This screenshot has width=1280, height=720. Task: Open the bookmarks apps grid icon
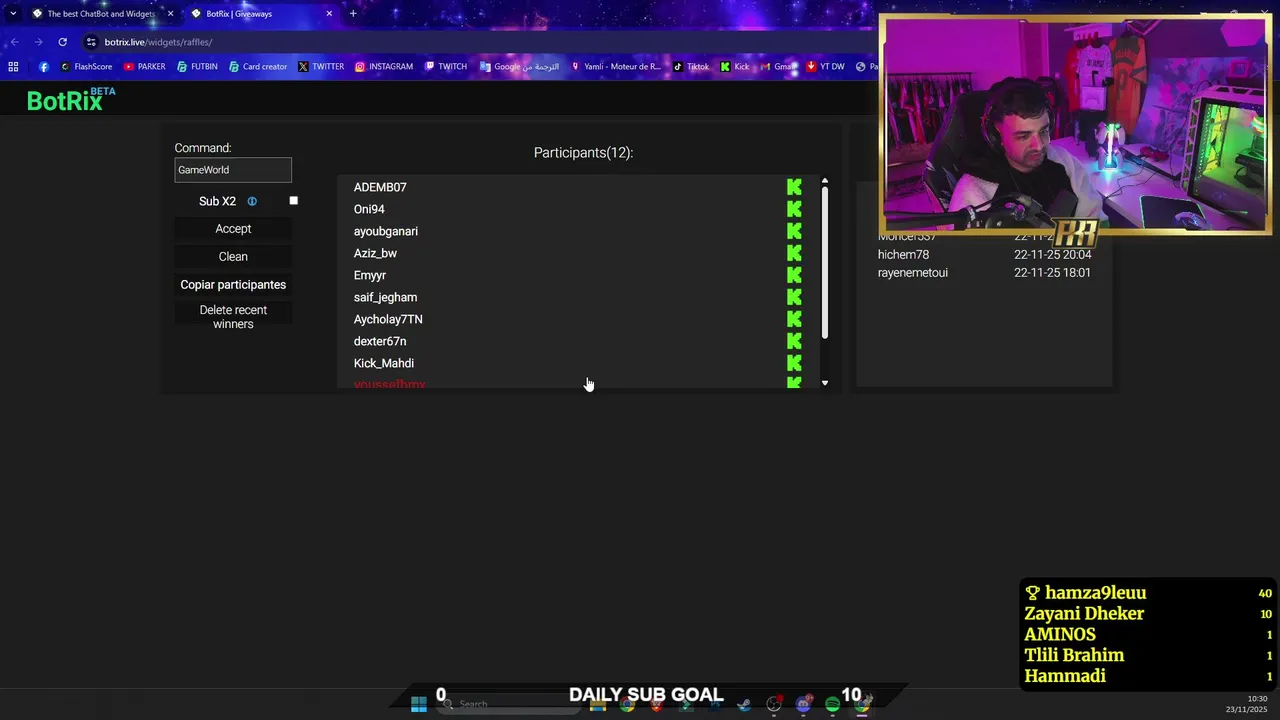tap(13, 67)
